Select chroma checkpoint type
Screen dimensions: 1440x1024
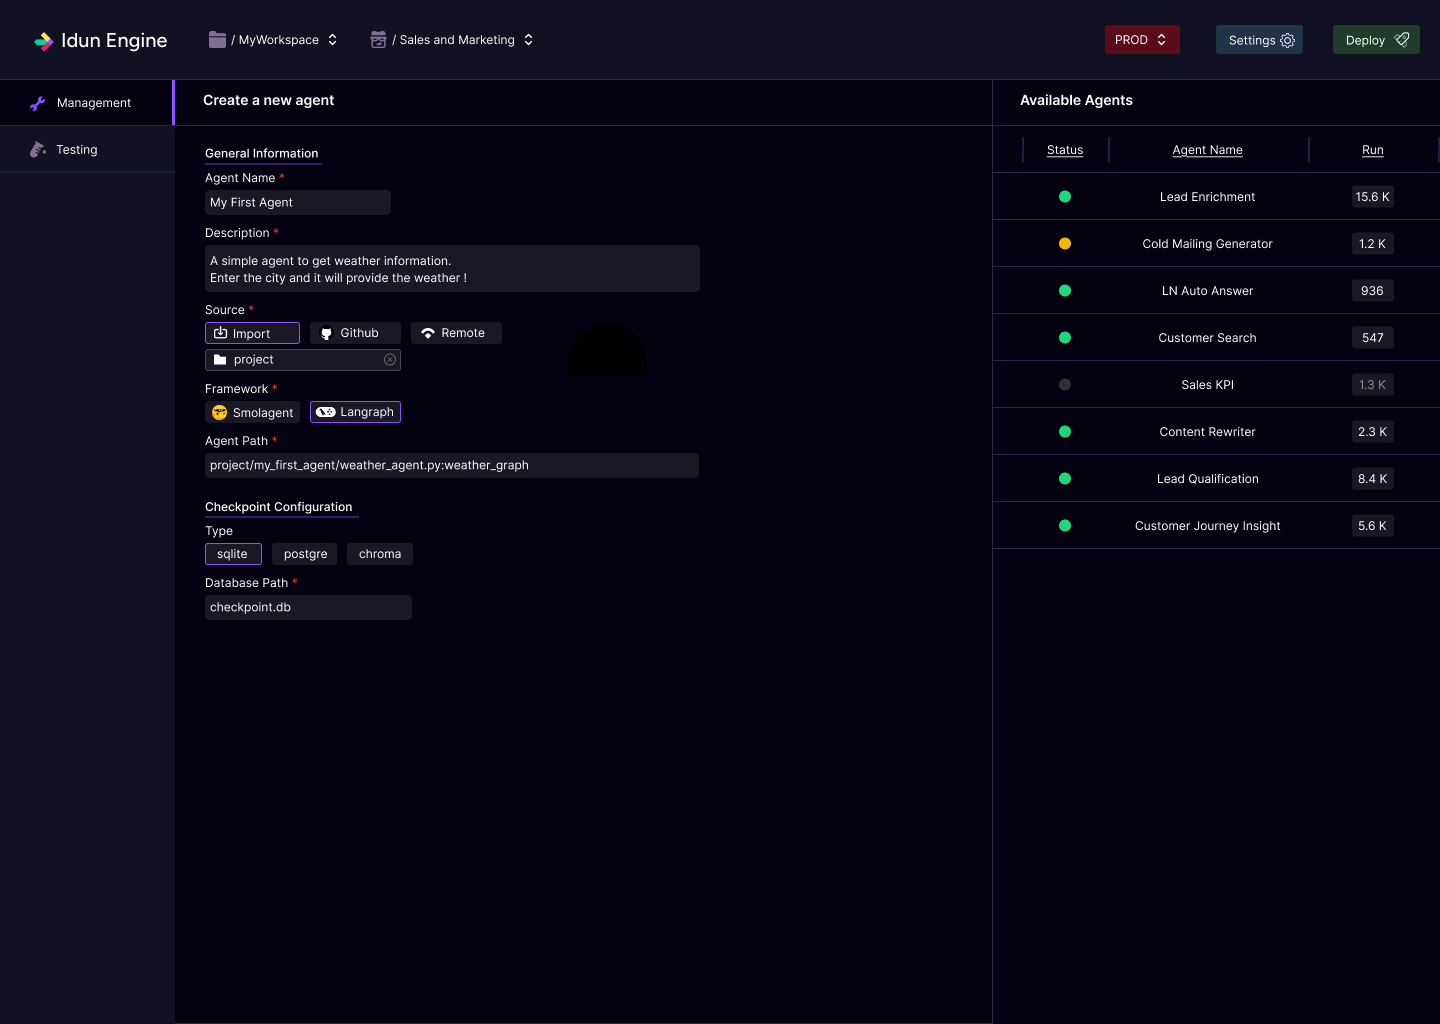pyautogui.click(x=380, y=554)
